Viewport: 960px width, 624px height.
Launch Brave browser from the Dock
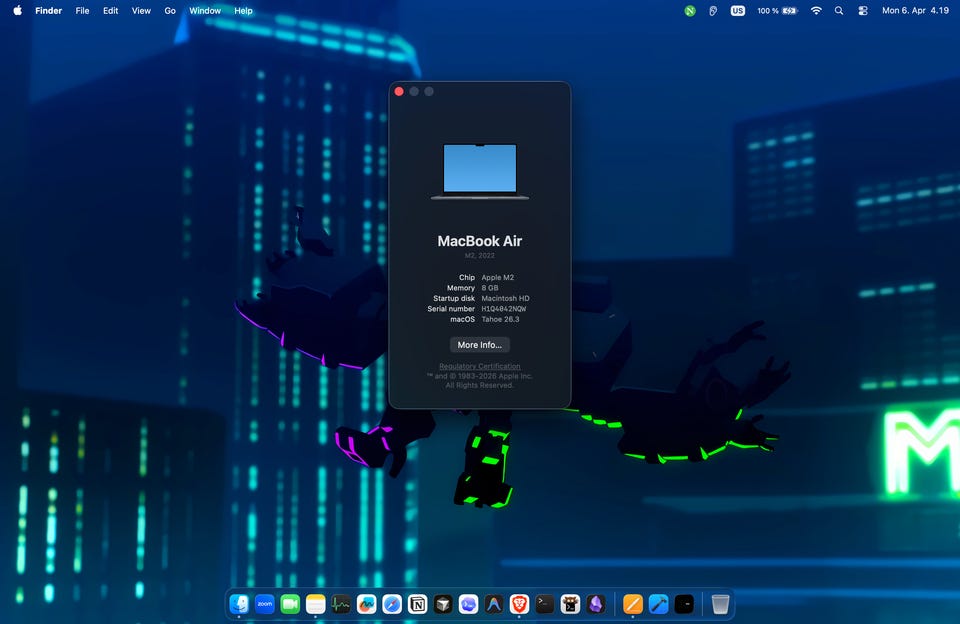(x=519, y=604)
